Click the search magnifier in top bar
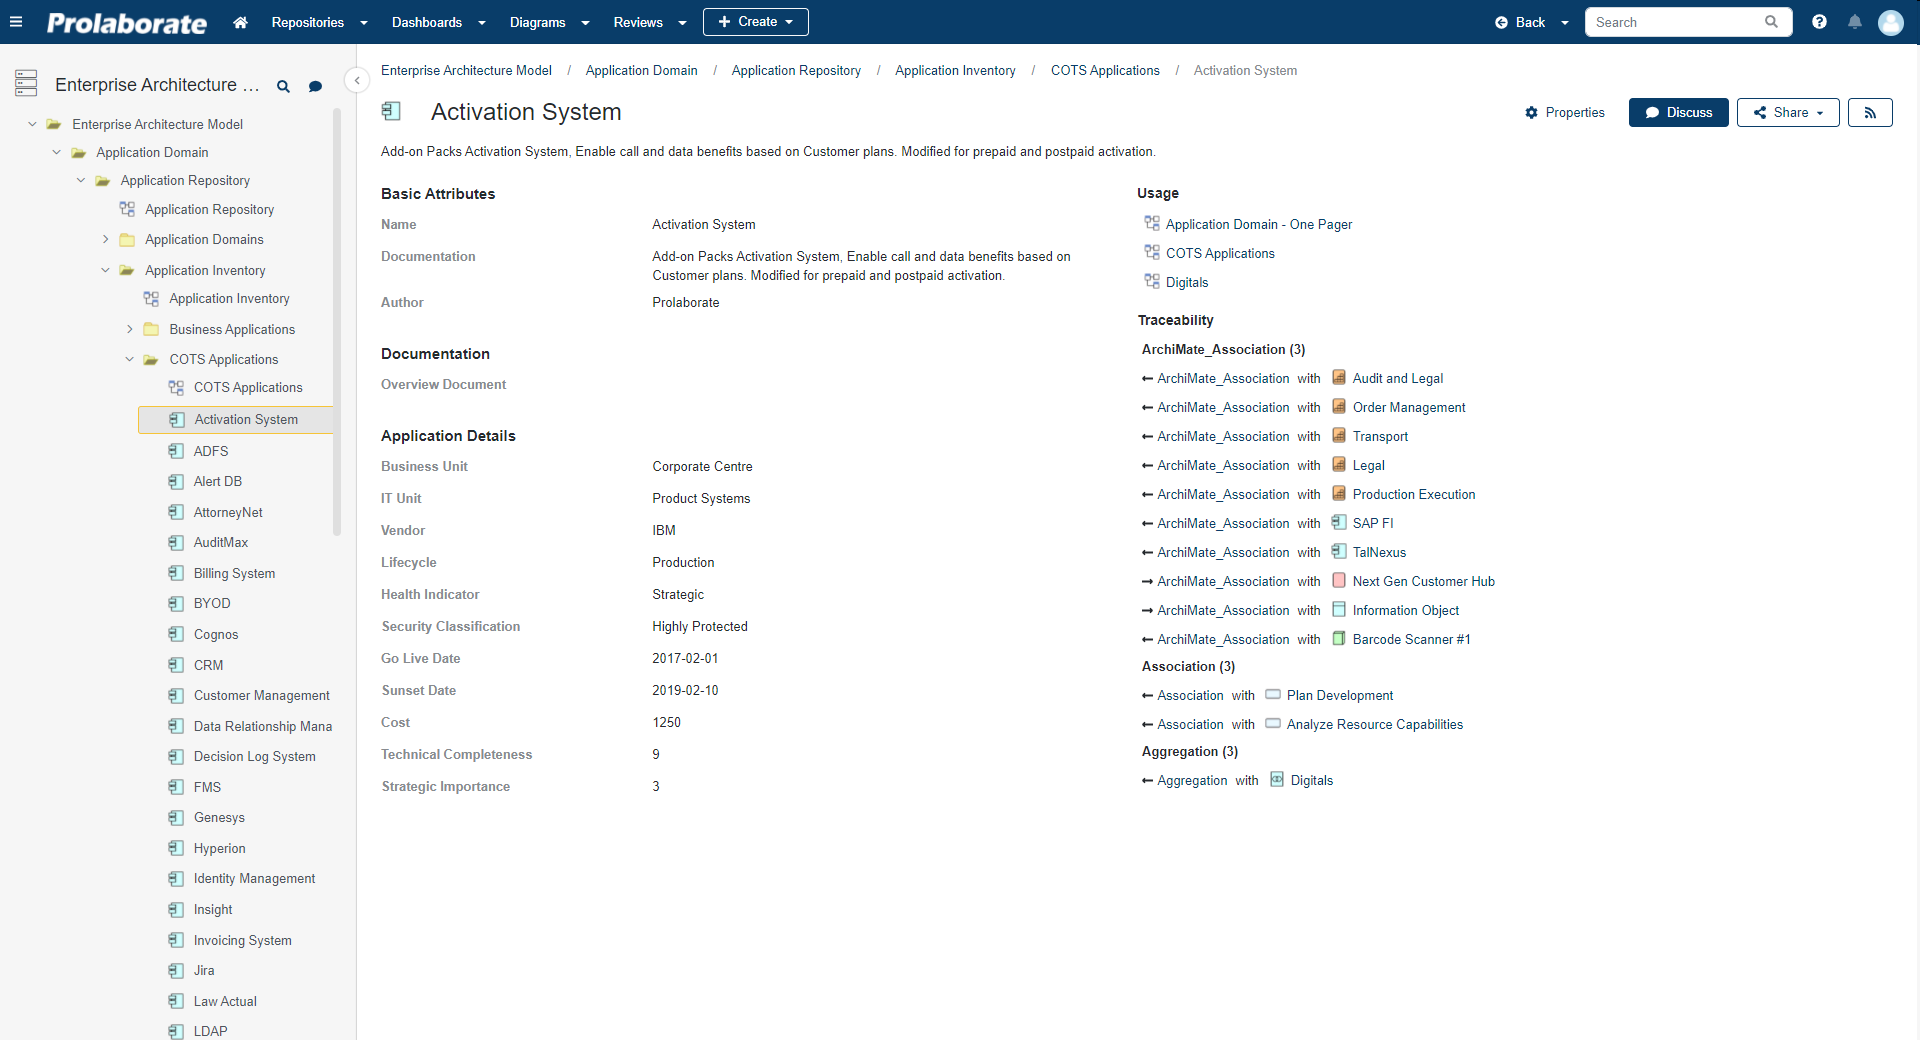The height and width of the screenshot is (1040, 1920). 1771,22
